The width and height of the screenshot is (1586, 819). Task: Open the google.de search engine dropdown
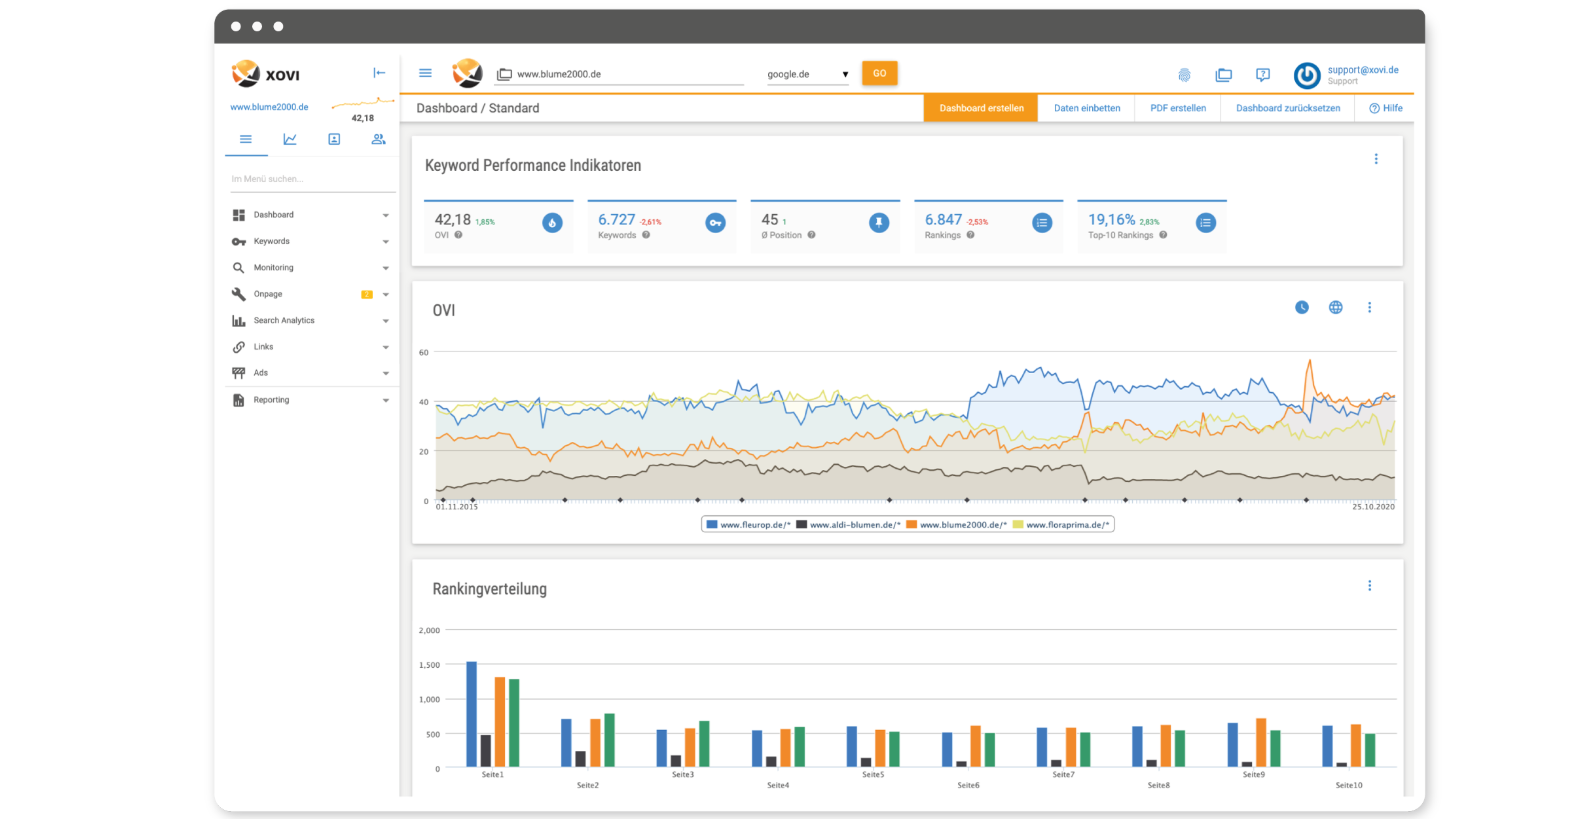[808, 74]
